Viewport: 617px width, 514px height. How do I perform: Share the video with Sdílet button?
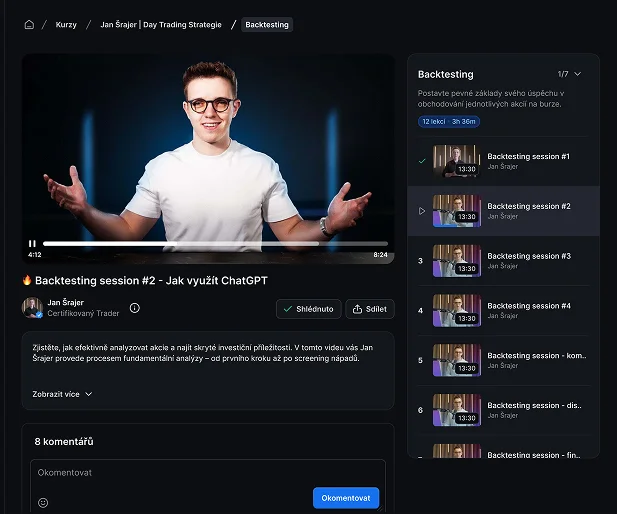click(370, 309)
